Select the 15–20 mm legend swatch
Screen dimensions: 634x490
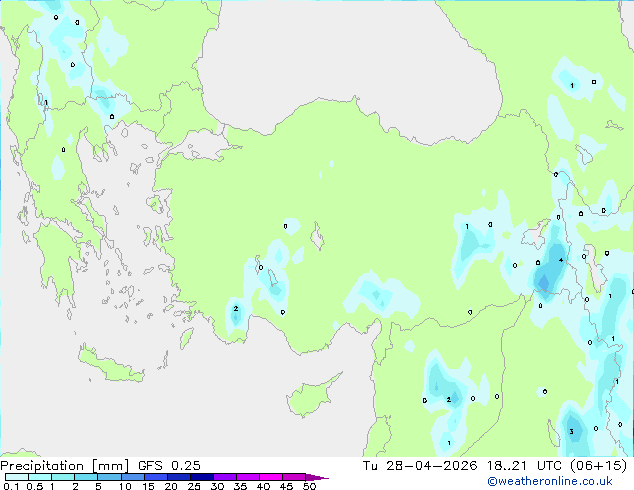(156, 477)
